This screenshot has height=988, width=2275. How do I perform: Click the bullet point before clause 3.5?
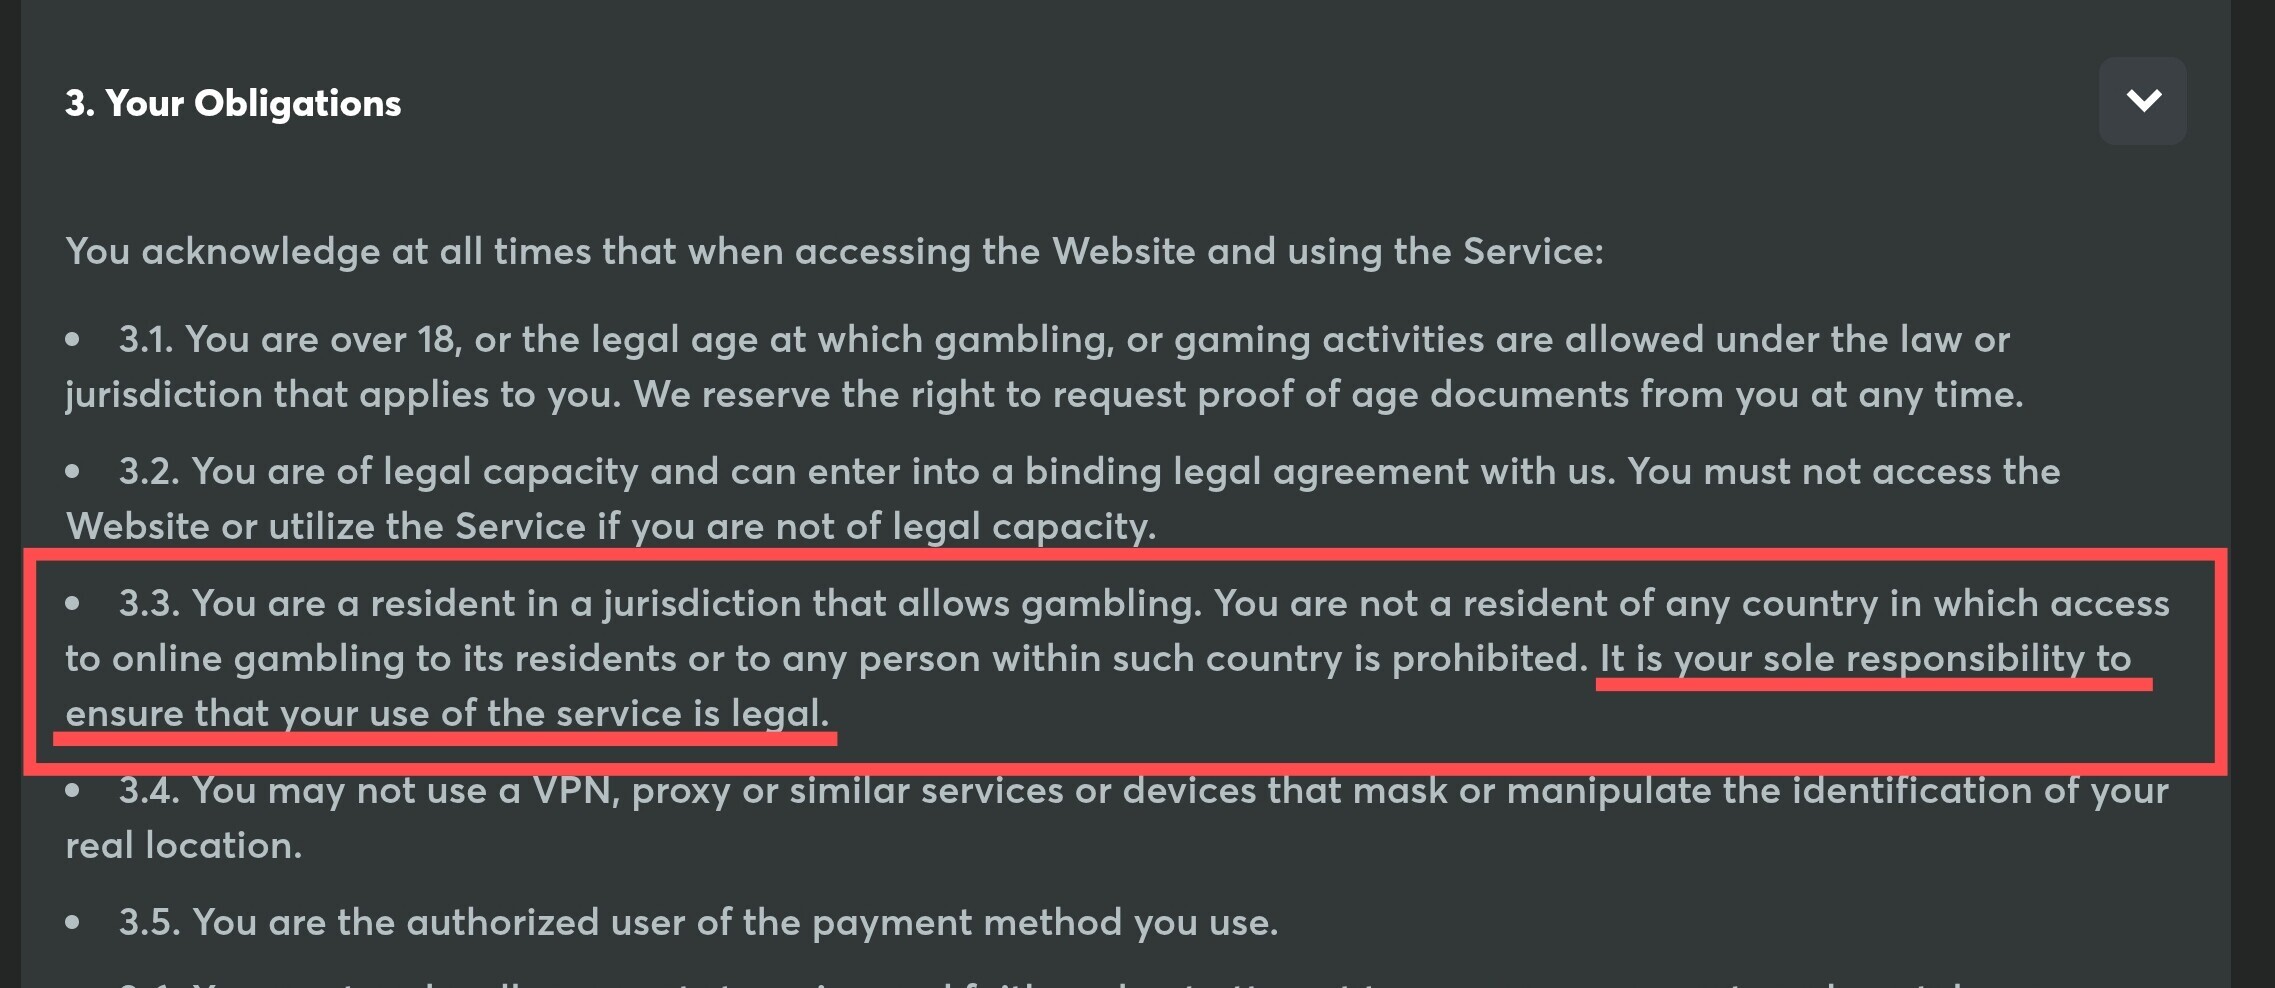[73, 923]
